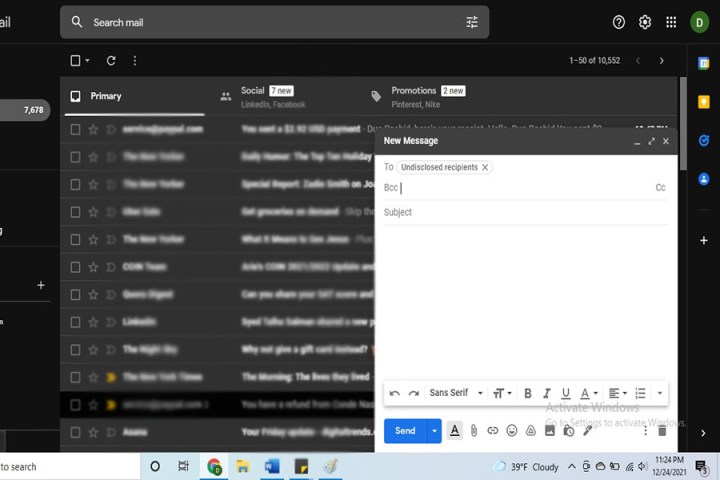Screen dimensions: 720x480
Task: Go to the newer emails page
Action: [x=638, y=61]
